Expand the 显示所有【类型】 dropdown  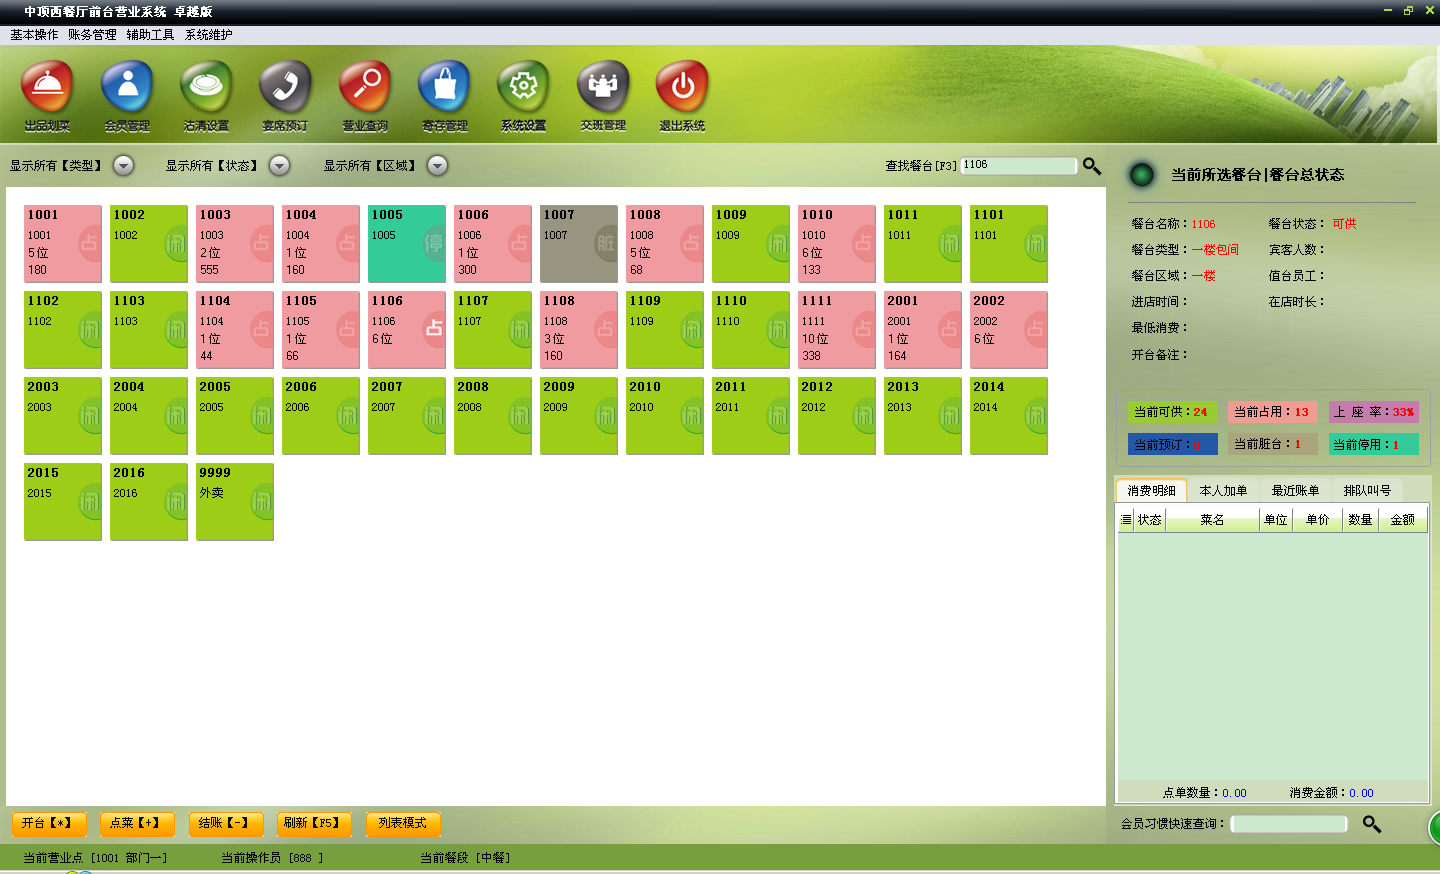click(x=124, y=166)
